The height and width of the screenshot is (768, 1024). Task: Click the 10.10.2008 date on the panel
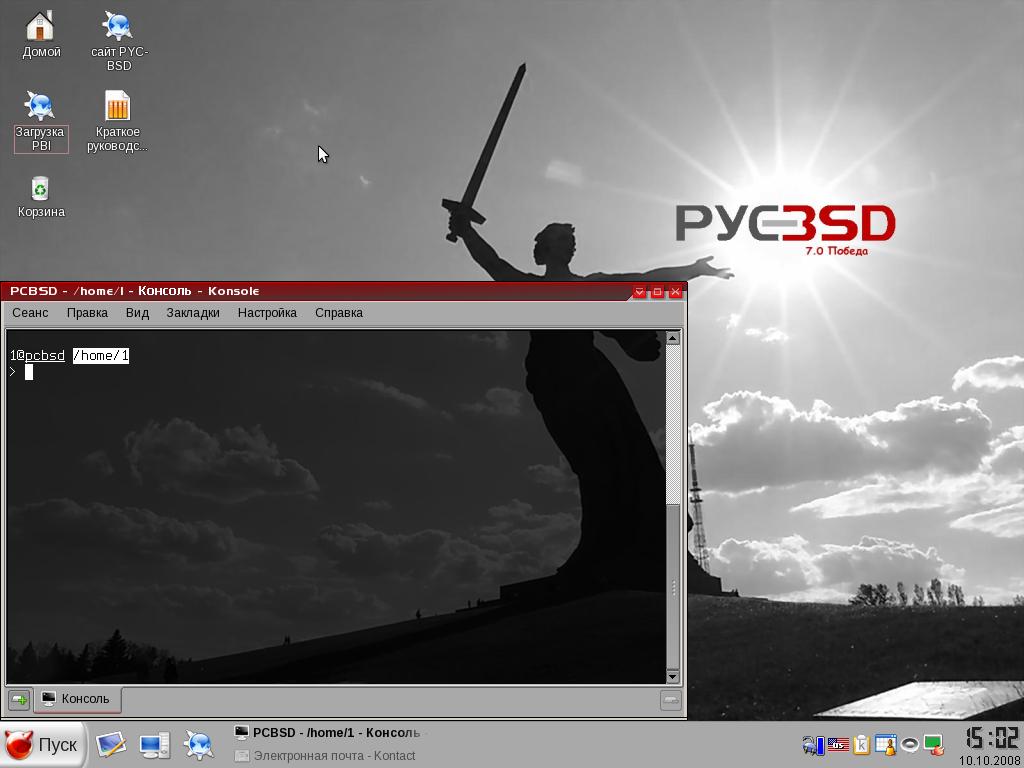point(991,761)
